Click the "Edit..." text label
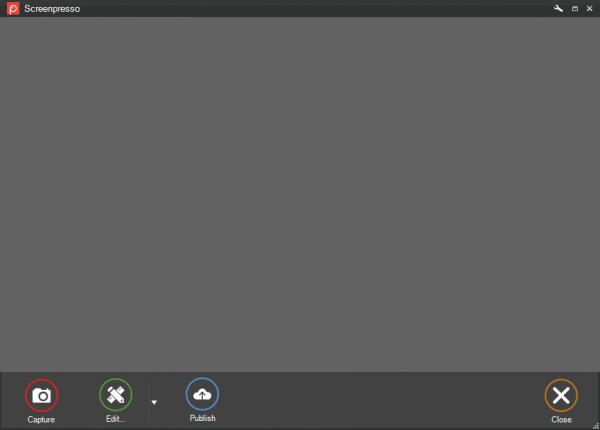The width and height of the screenshot is (600, 430). (116, 419)
